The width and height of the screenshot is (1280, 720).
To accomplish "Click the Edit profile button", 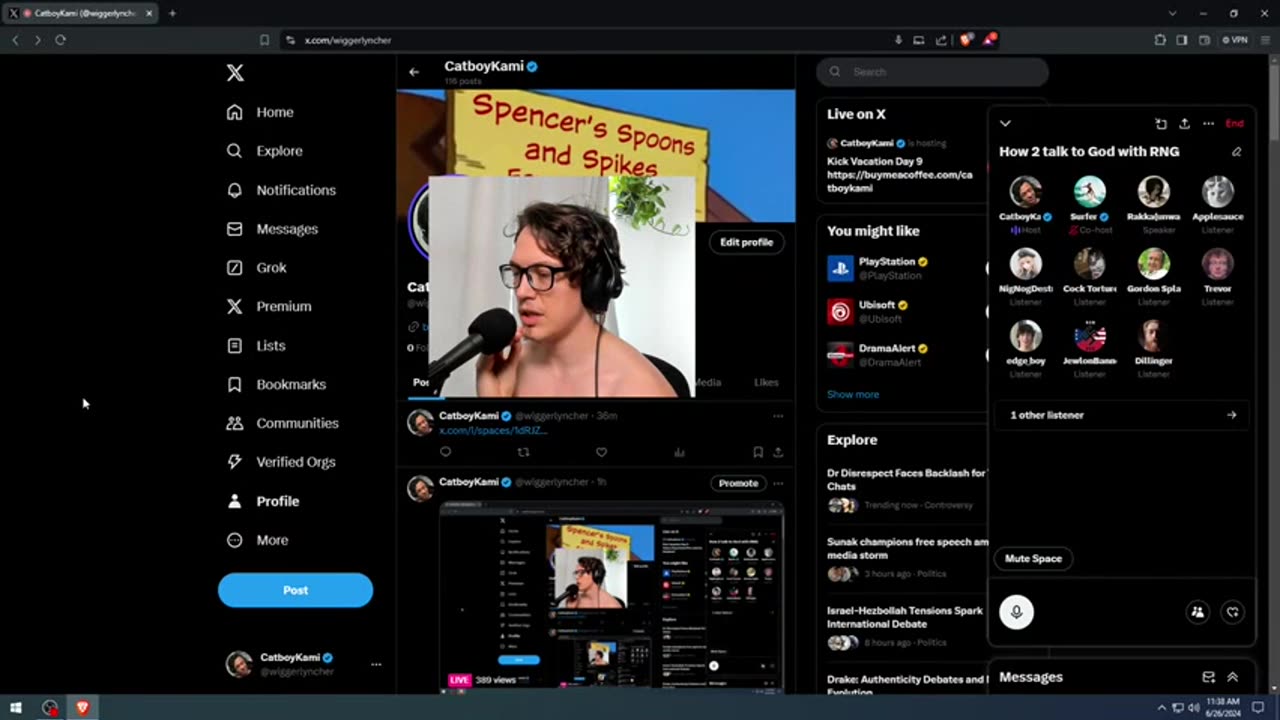I will pyautogui.click(x=746, y=242).
